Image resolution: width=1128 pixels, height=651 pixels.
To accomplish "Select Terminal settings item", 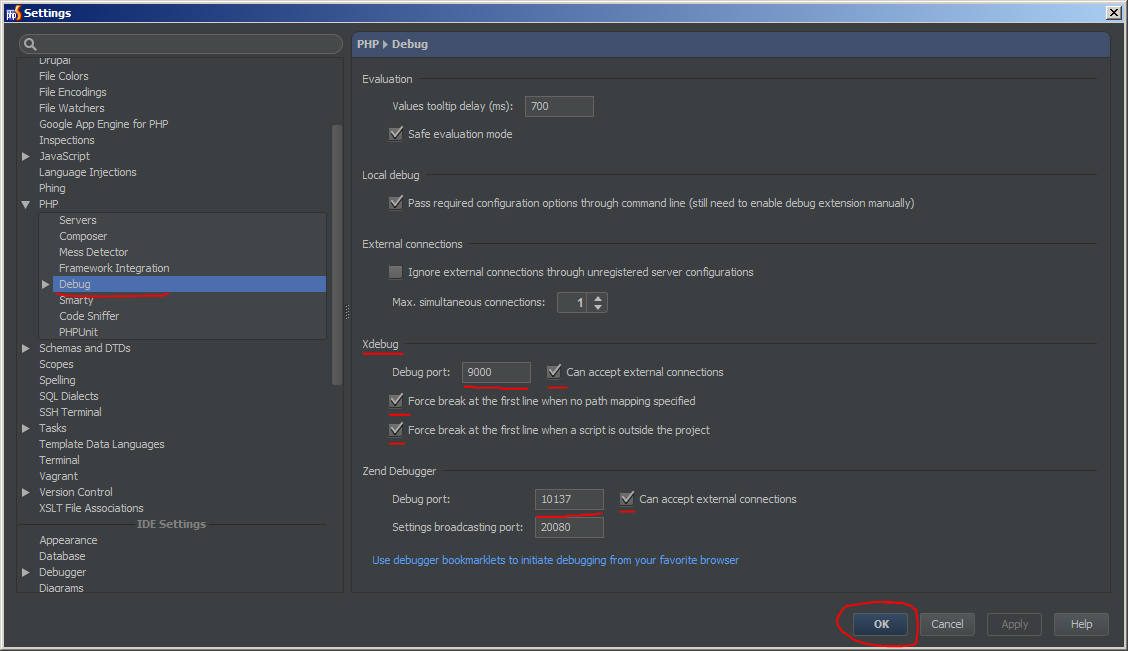I will click(x=59, y=460).
